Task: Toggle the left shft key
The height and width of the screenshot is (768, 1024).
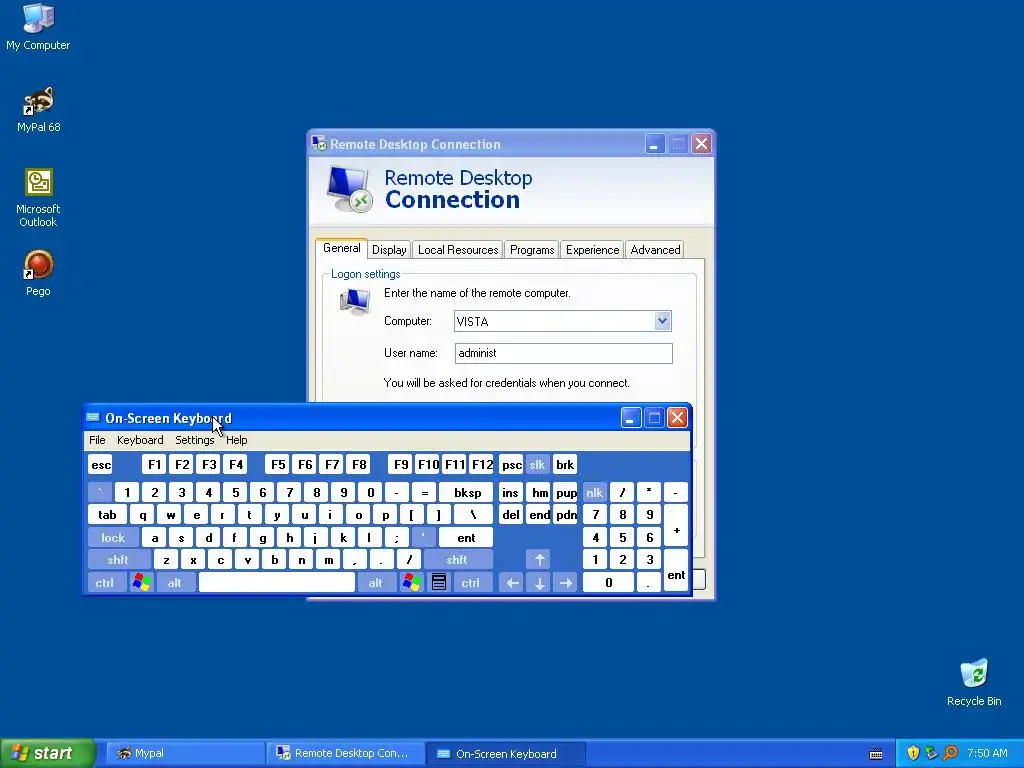Action: coord(119,560)
